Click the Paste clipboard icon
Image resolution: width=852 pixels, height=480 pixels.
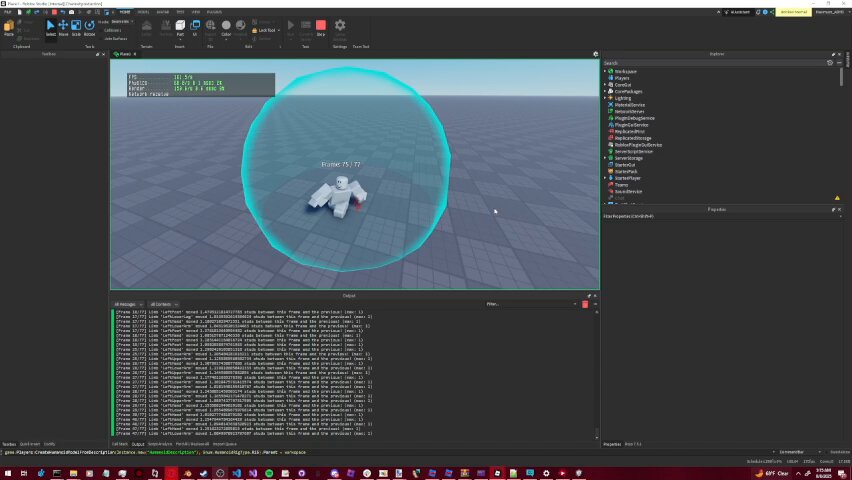9,28
